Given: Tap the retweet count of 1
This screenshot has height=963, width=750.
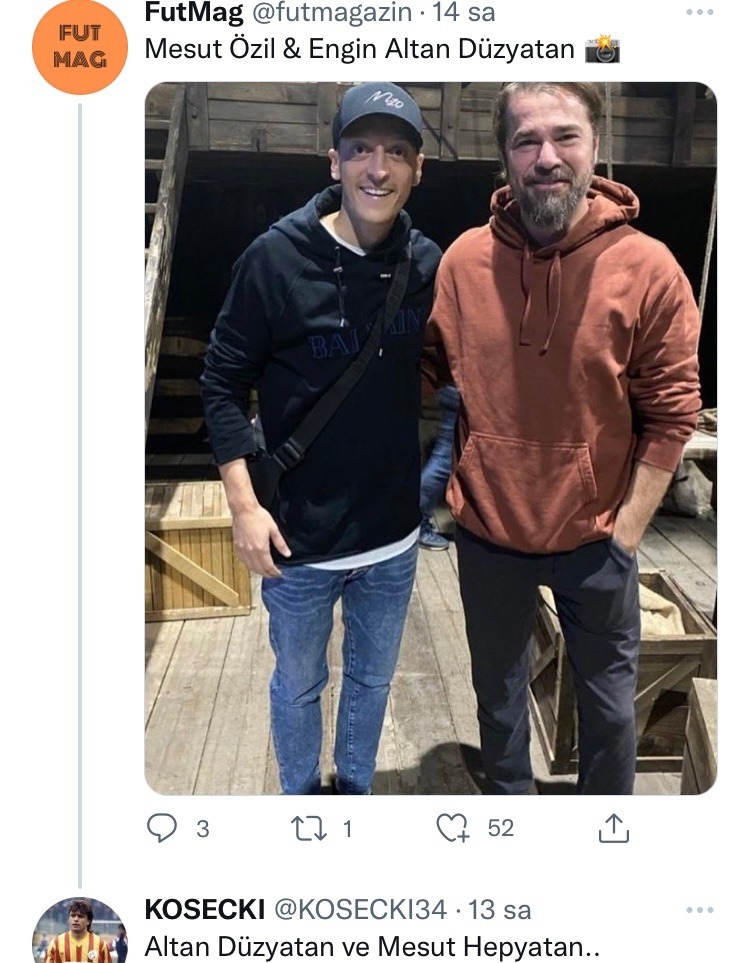Looking at the screenshot, I should (347, 827).
